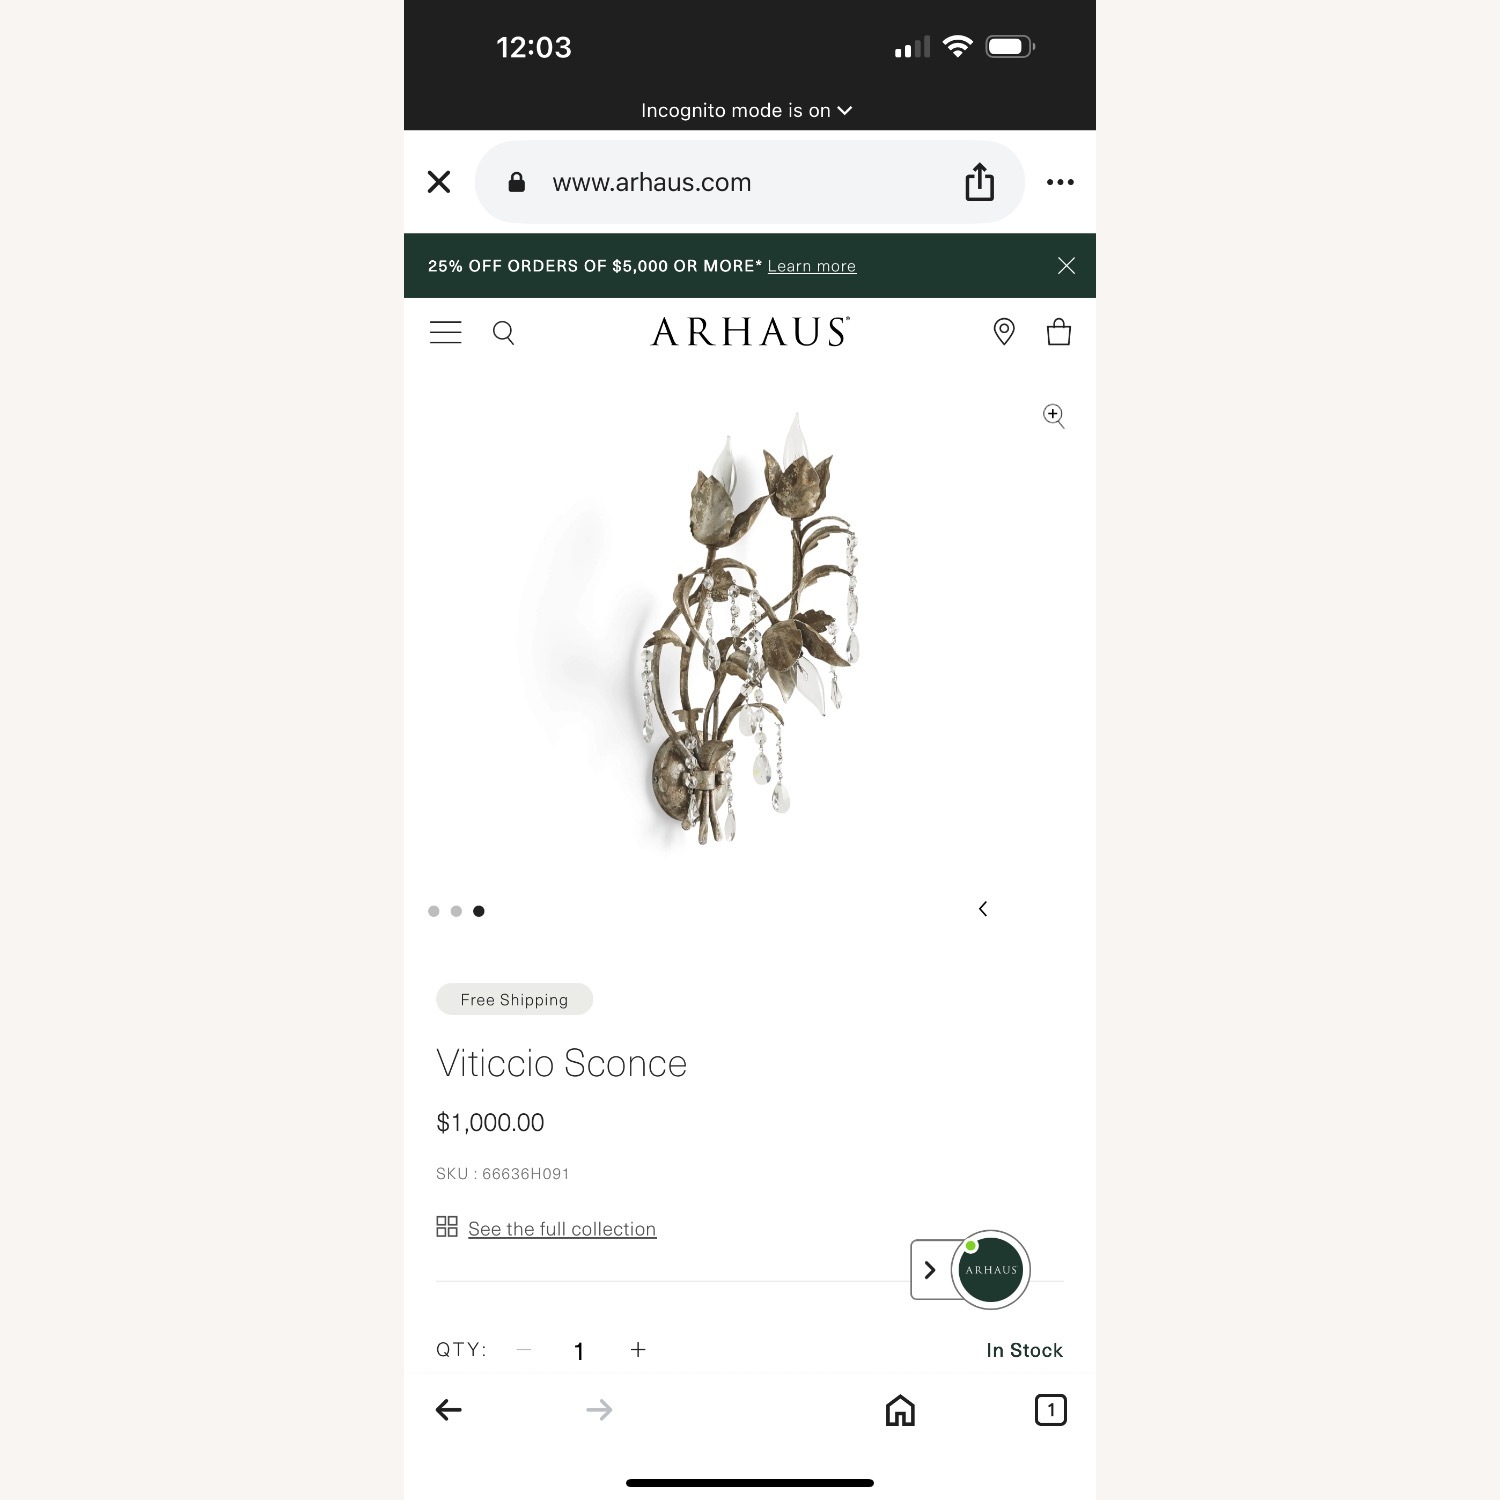Increase quantity with the plus button
This screenshot has height=1500, width=1500.
638,1350
